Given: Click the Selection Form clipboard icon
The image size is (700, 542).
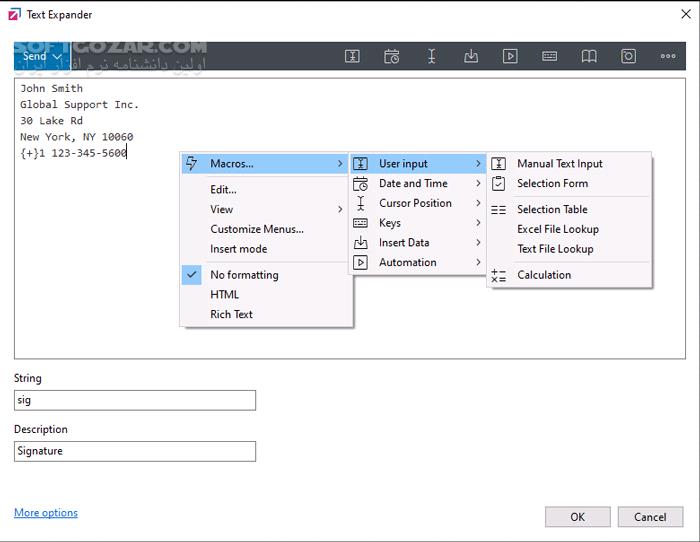Looking at the screenshot, I should coord(499,183).
